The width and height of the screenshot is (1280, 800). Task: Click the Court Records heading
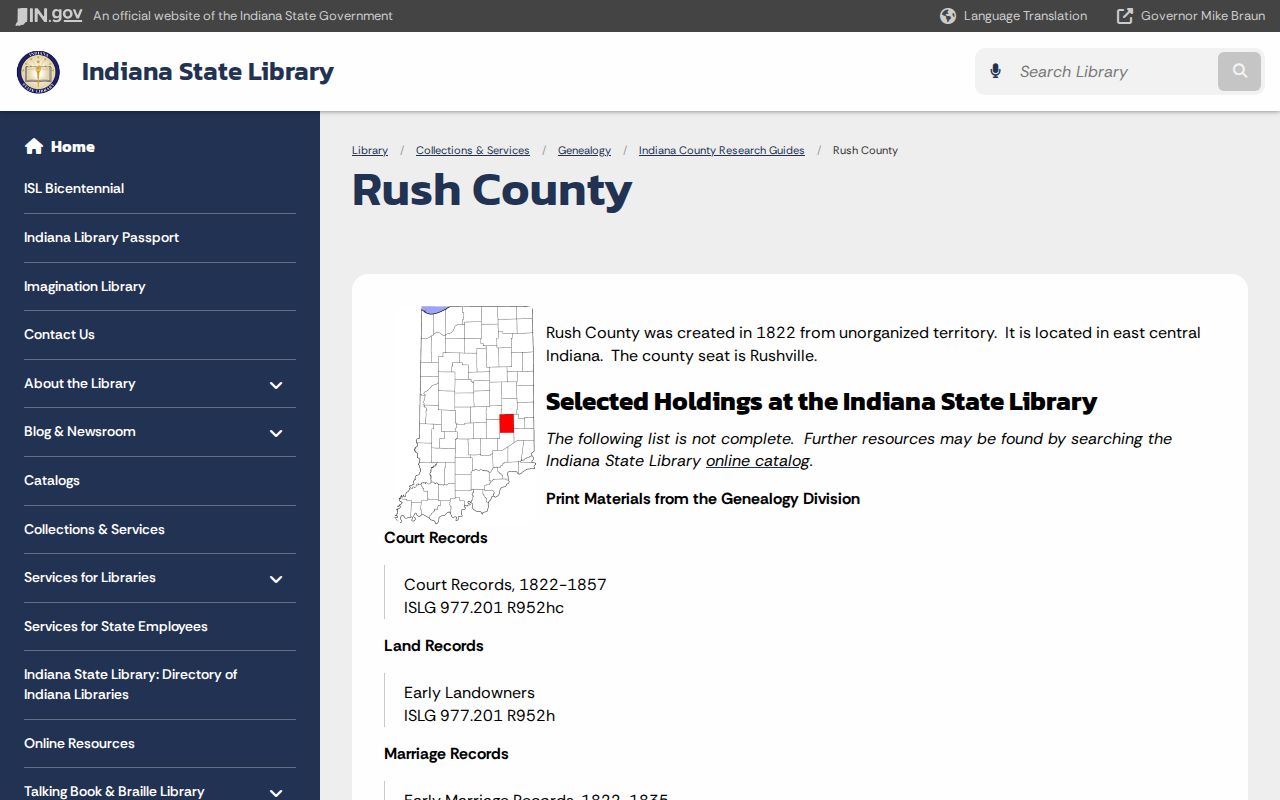pyautogui.click(x=436, y=538)
